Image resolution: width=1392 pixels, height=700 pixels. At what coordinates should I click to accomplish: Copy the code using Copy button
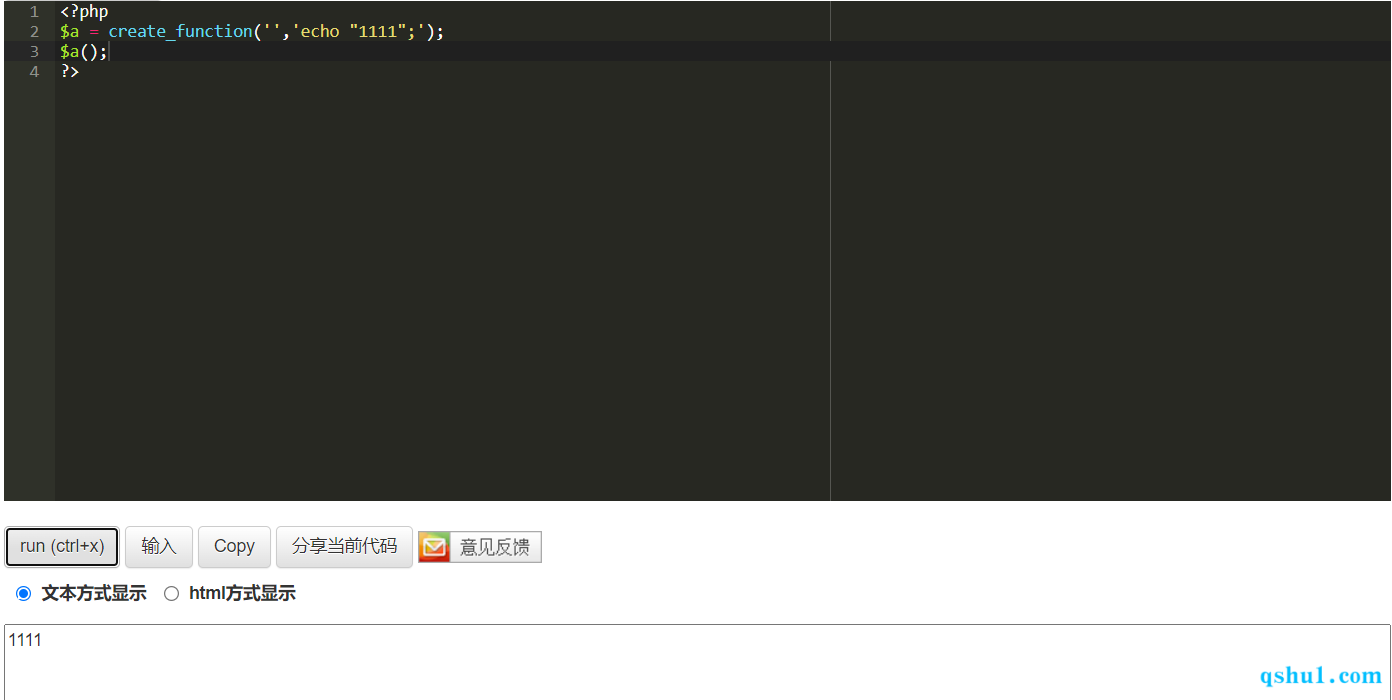pos(234,547)
